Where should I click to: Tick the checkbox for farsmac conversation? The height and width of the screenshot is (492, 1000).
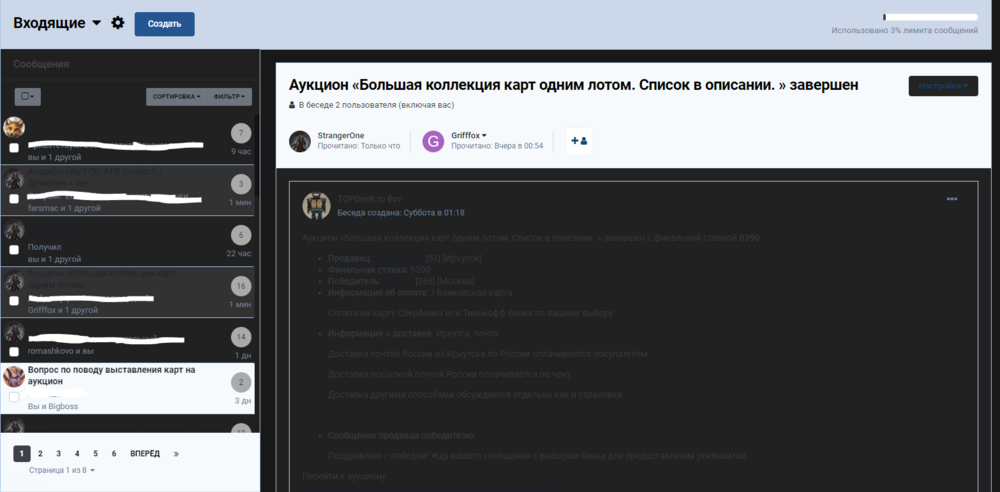click(x=14, y=199)
